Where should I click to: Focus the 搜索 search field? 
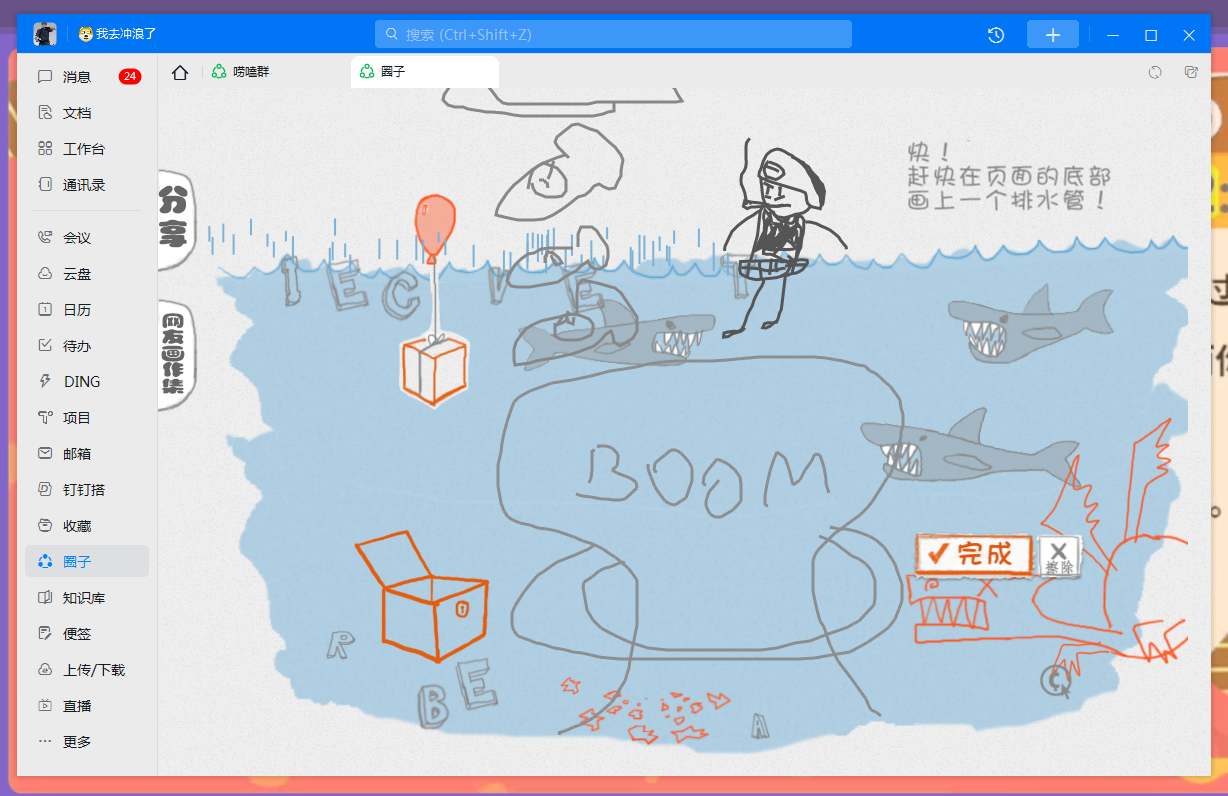point(613,34)
